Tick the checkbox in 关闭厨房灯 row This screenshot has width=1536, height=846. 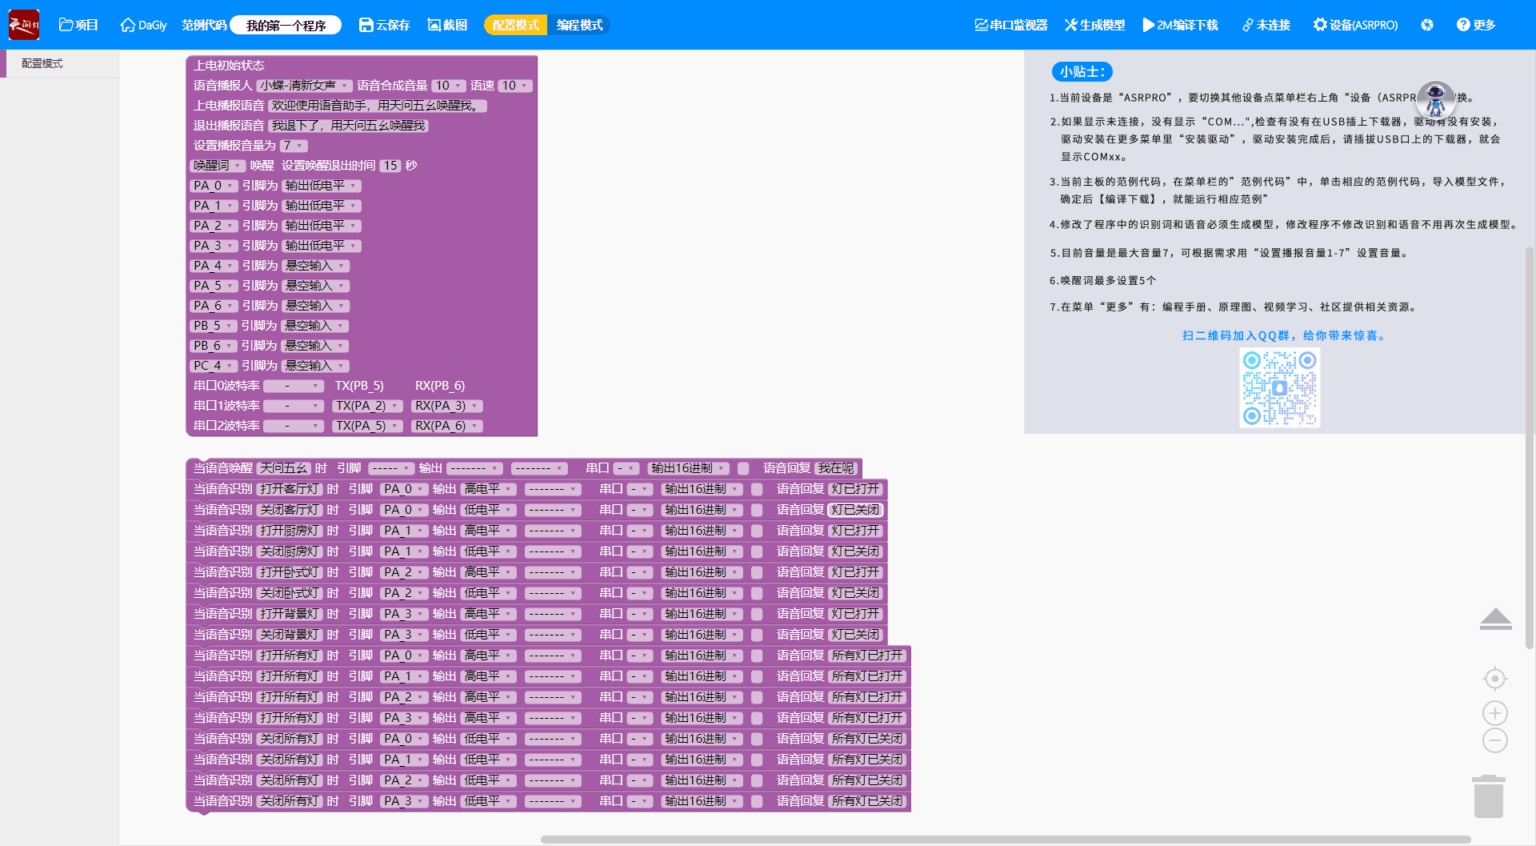[757, 552]
